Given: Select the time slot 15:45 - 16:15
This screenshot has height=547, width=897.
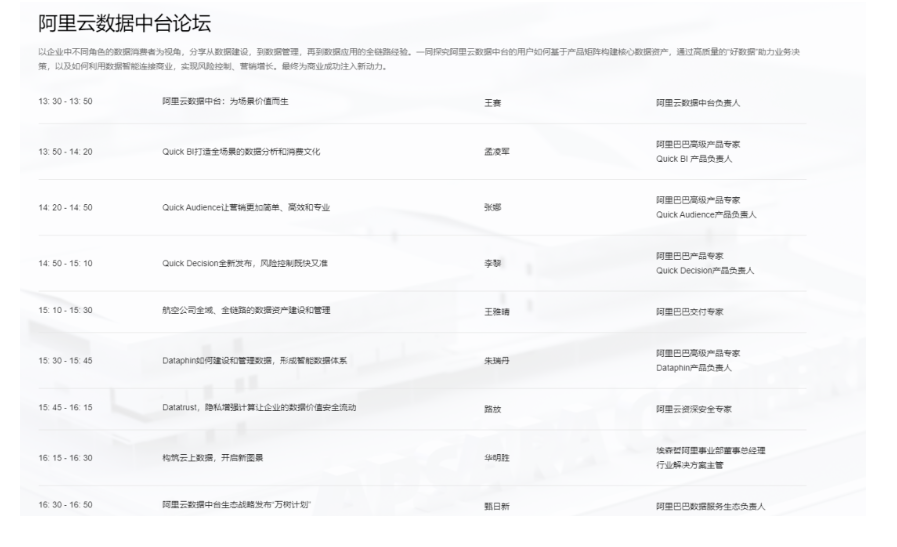Looking at the screenshot, I should tap(65, 408).
